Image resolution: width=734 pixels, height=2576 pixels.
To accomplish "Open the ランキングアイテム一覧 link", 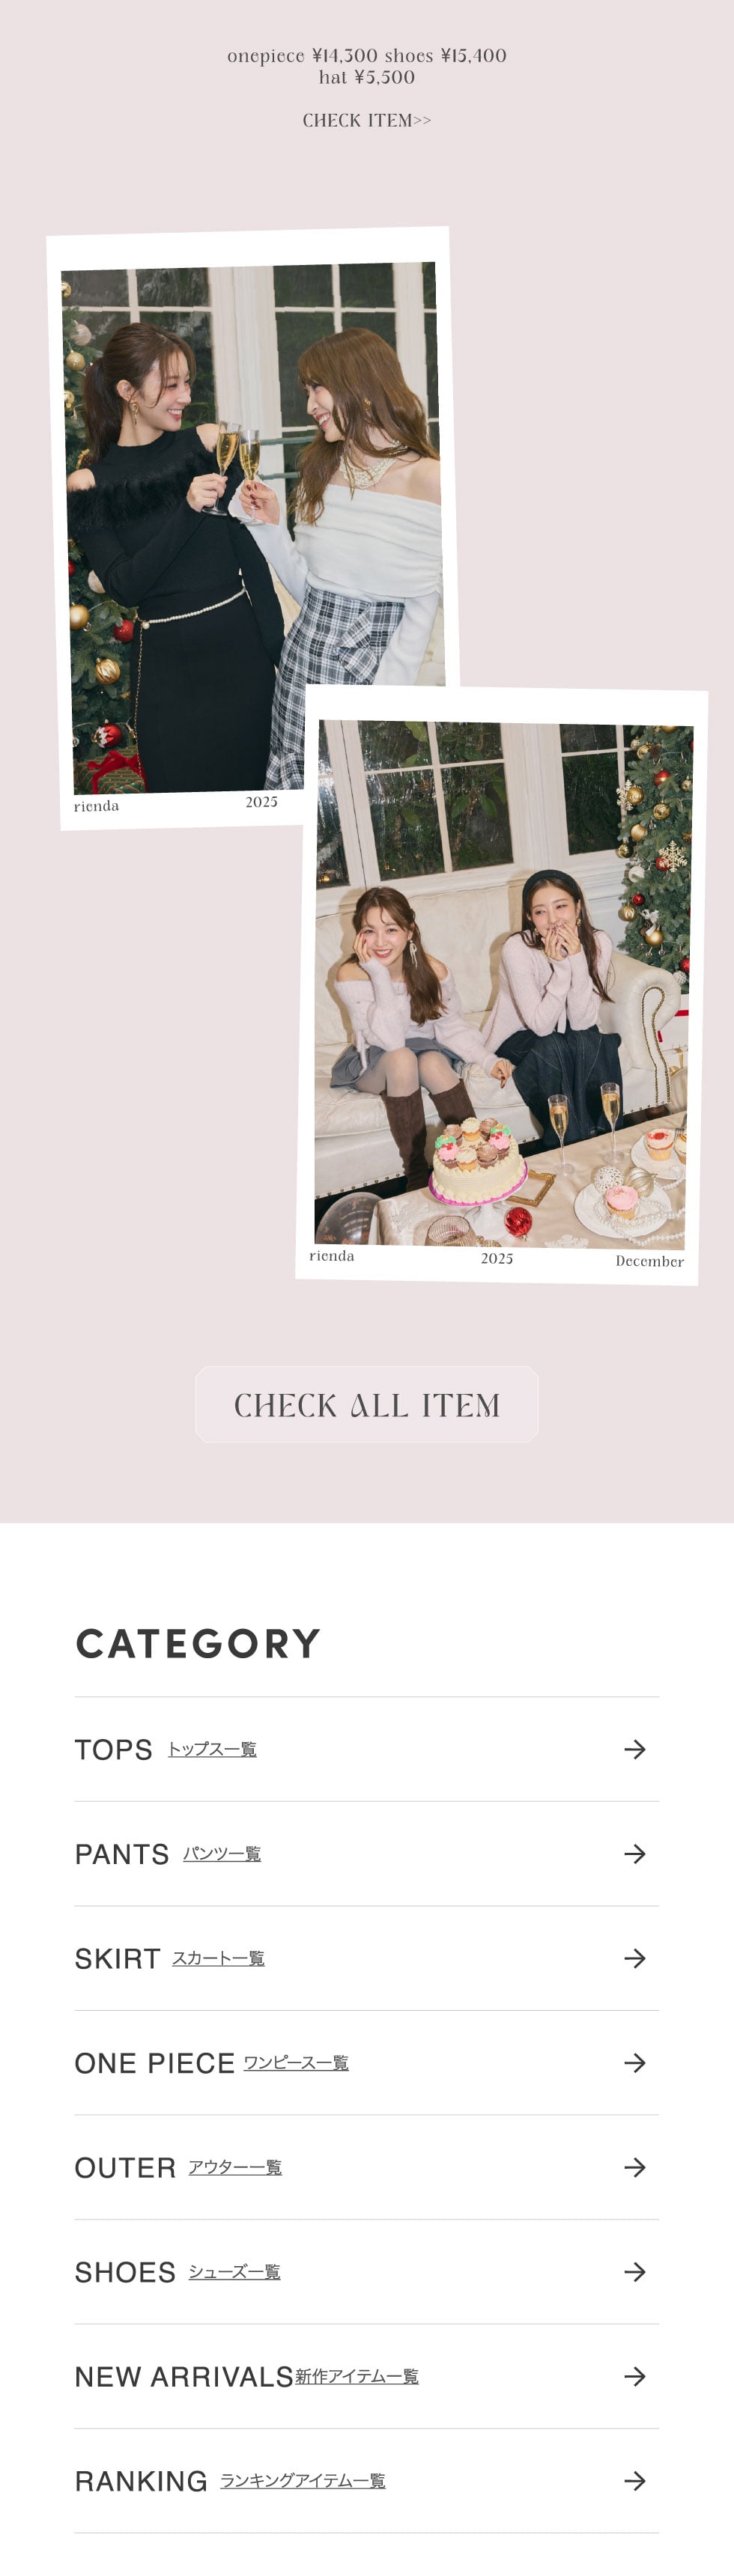I will point(303,2481).
